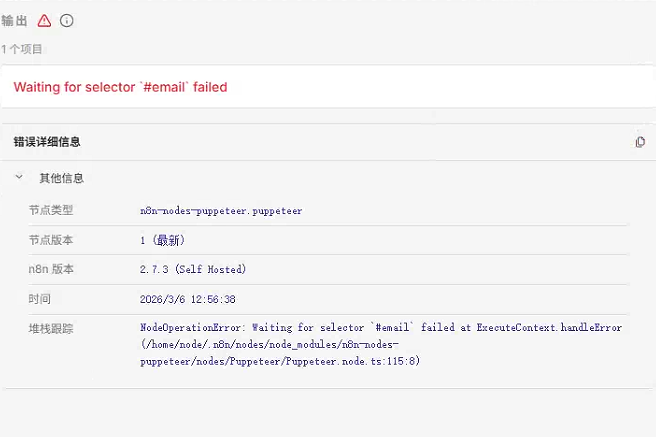Select the timestamp 2026/3/6 12:56:38
The width and height of the screenshot is (656, 437).
pos(188,299)
